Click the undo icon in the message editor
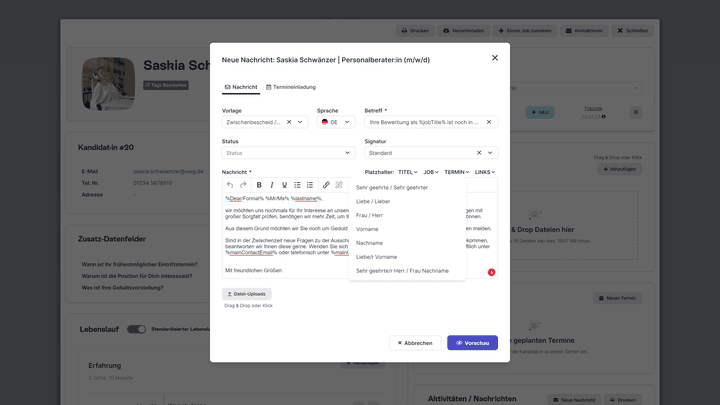 pos(230,185)
